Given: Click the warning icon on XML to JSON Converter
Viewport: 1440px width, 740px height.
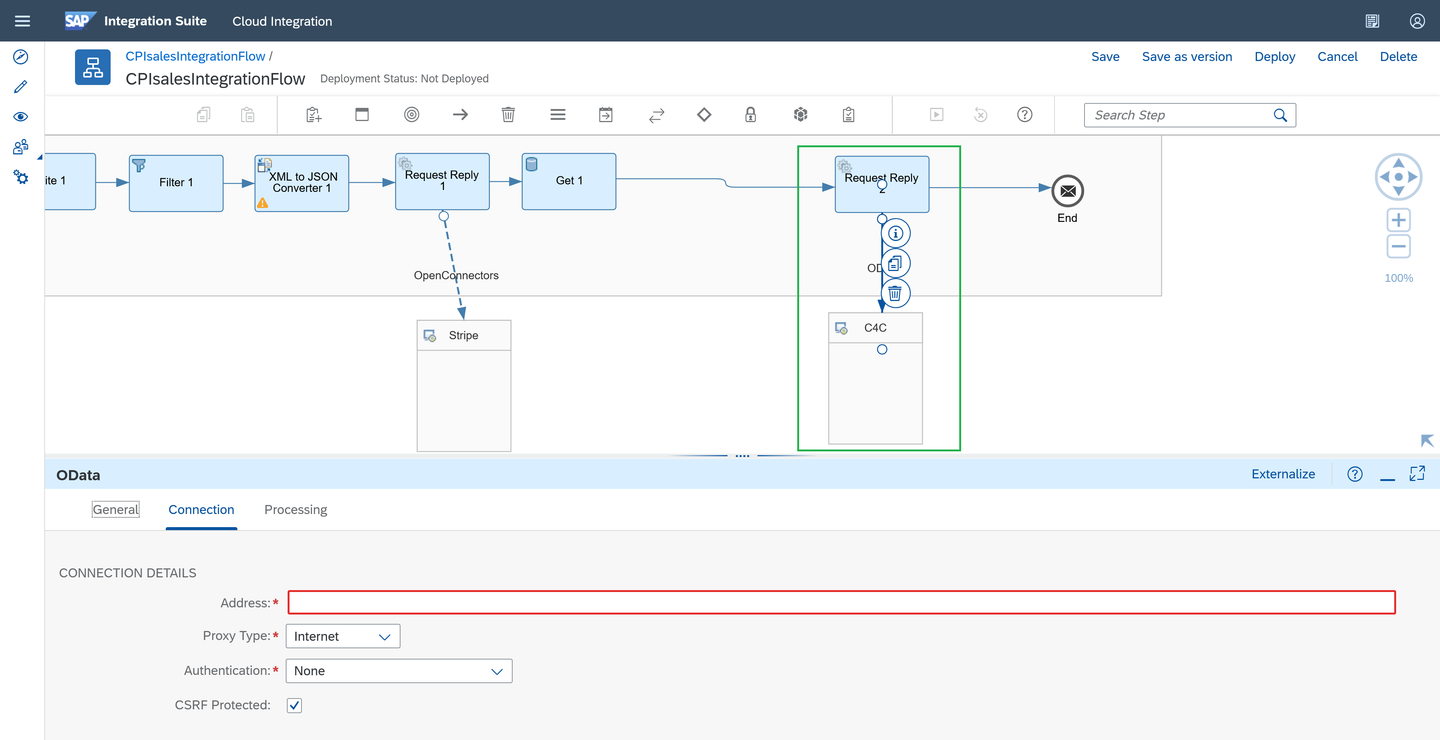Looking at the screenshot, I should pos(263,202).
